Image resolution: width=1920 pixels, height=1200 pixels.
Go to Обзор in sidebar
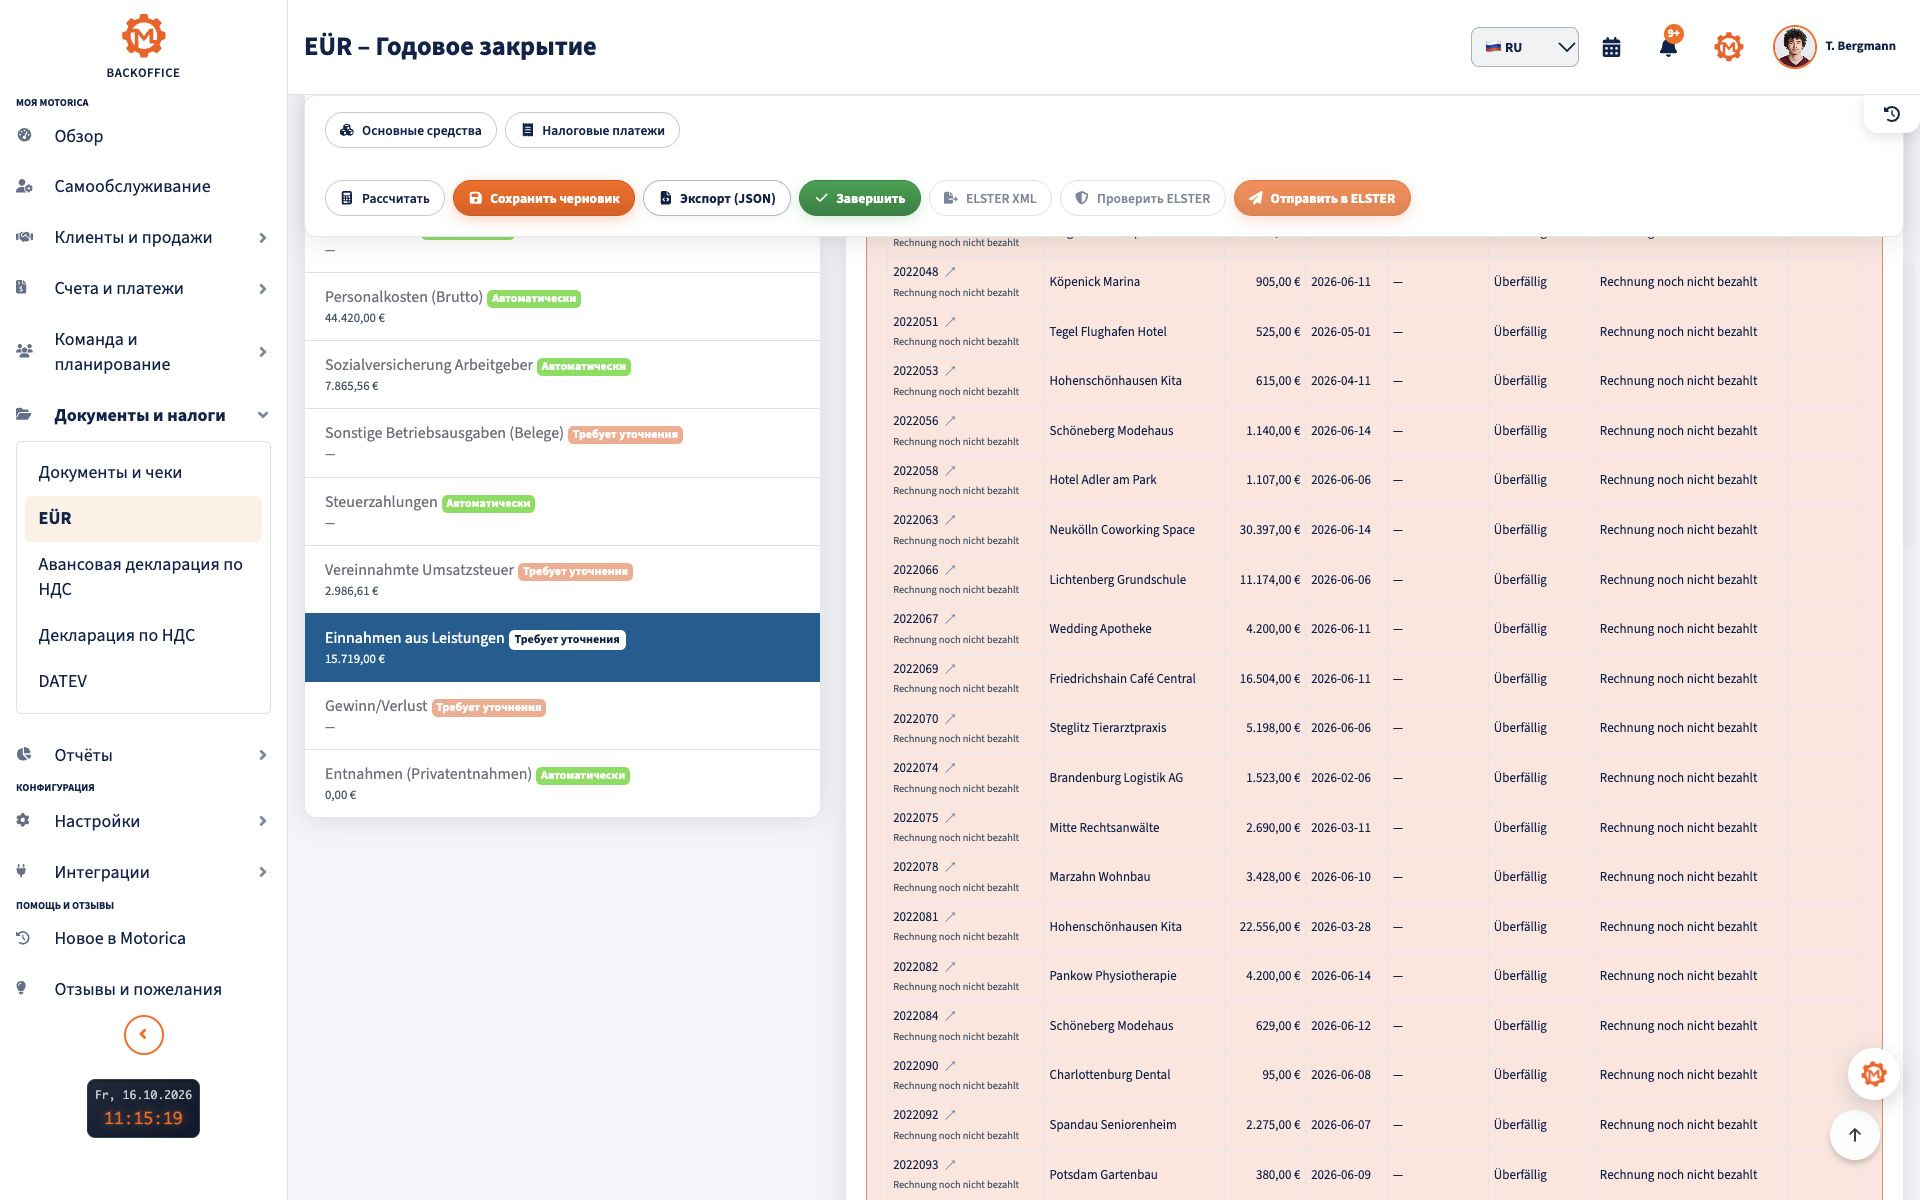(x=143, y=136)
